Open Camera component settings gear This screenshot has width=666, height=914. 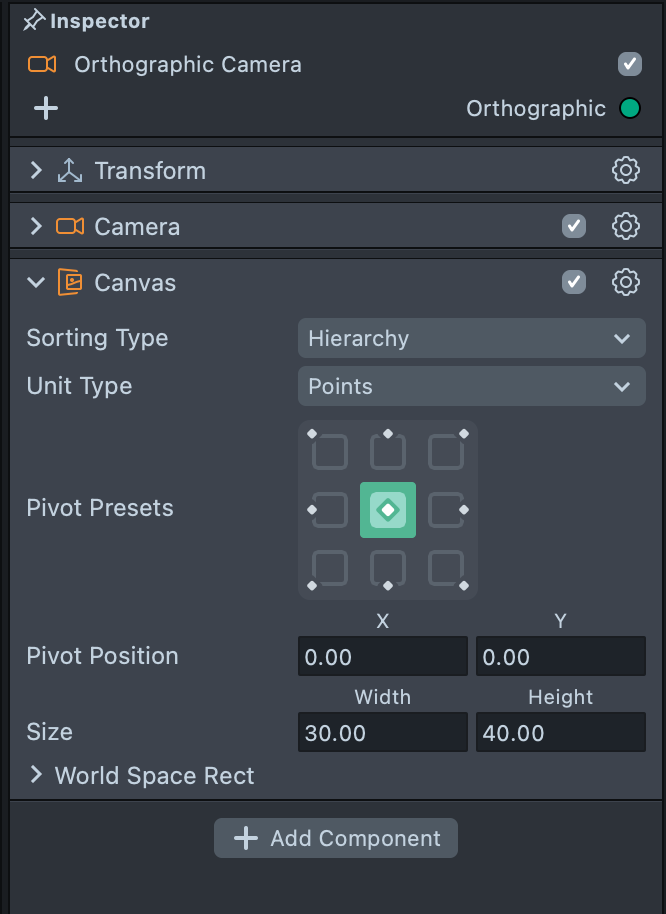tap(625, 226)
